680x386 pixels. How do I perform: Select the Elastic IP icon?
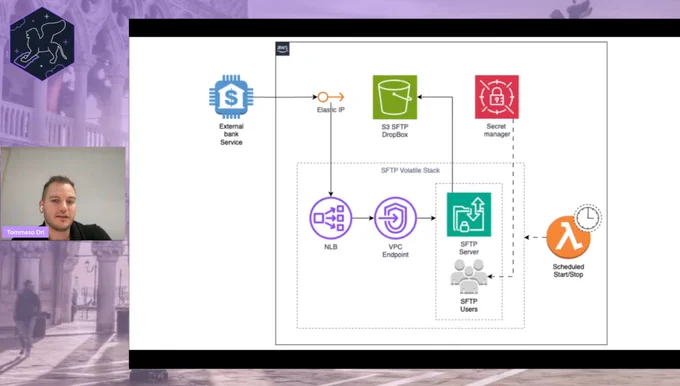click(331, 97)
